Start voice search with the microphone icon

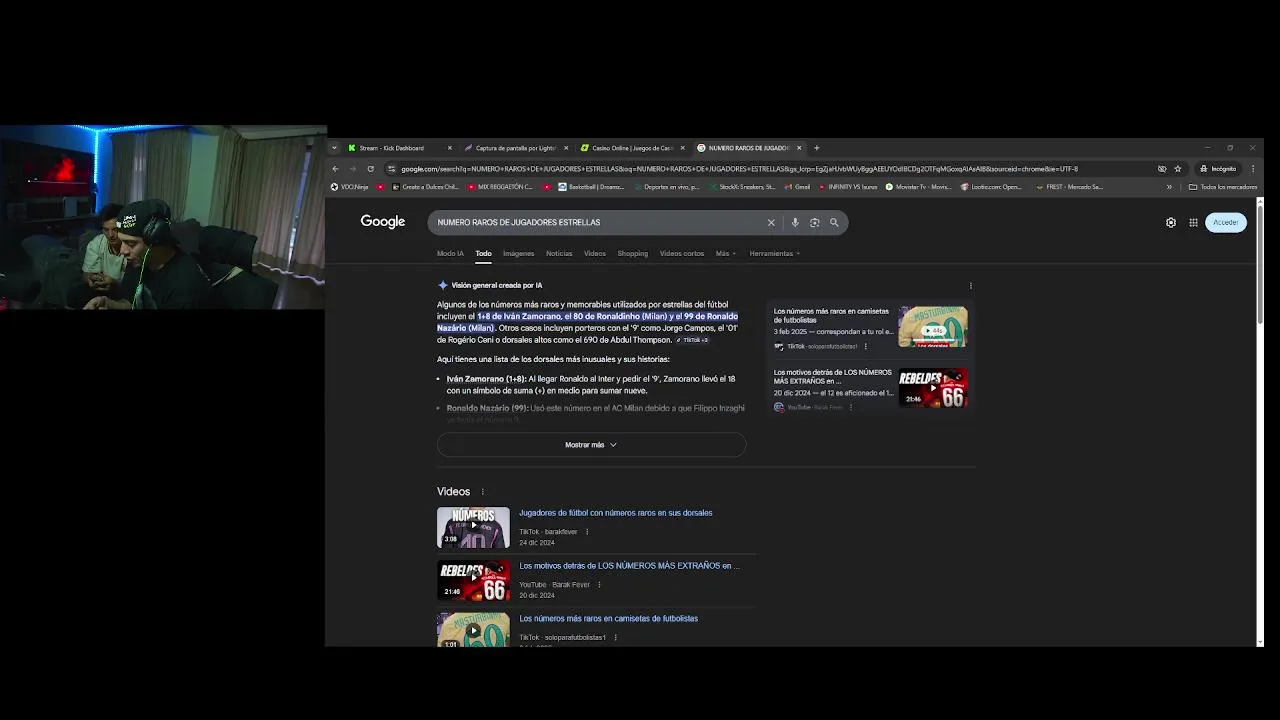point(795,222)
